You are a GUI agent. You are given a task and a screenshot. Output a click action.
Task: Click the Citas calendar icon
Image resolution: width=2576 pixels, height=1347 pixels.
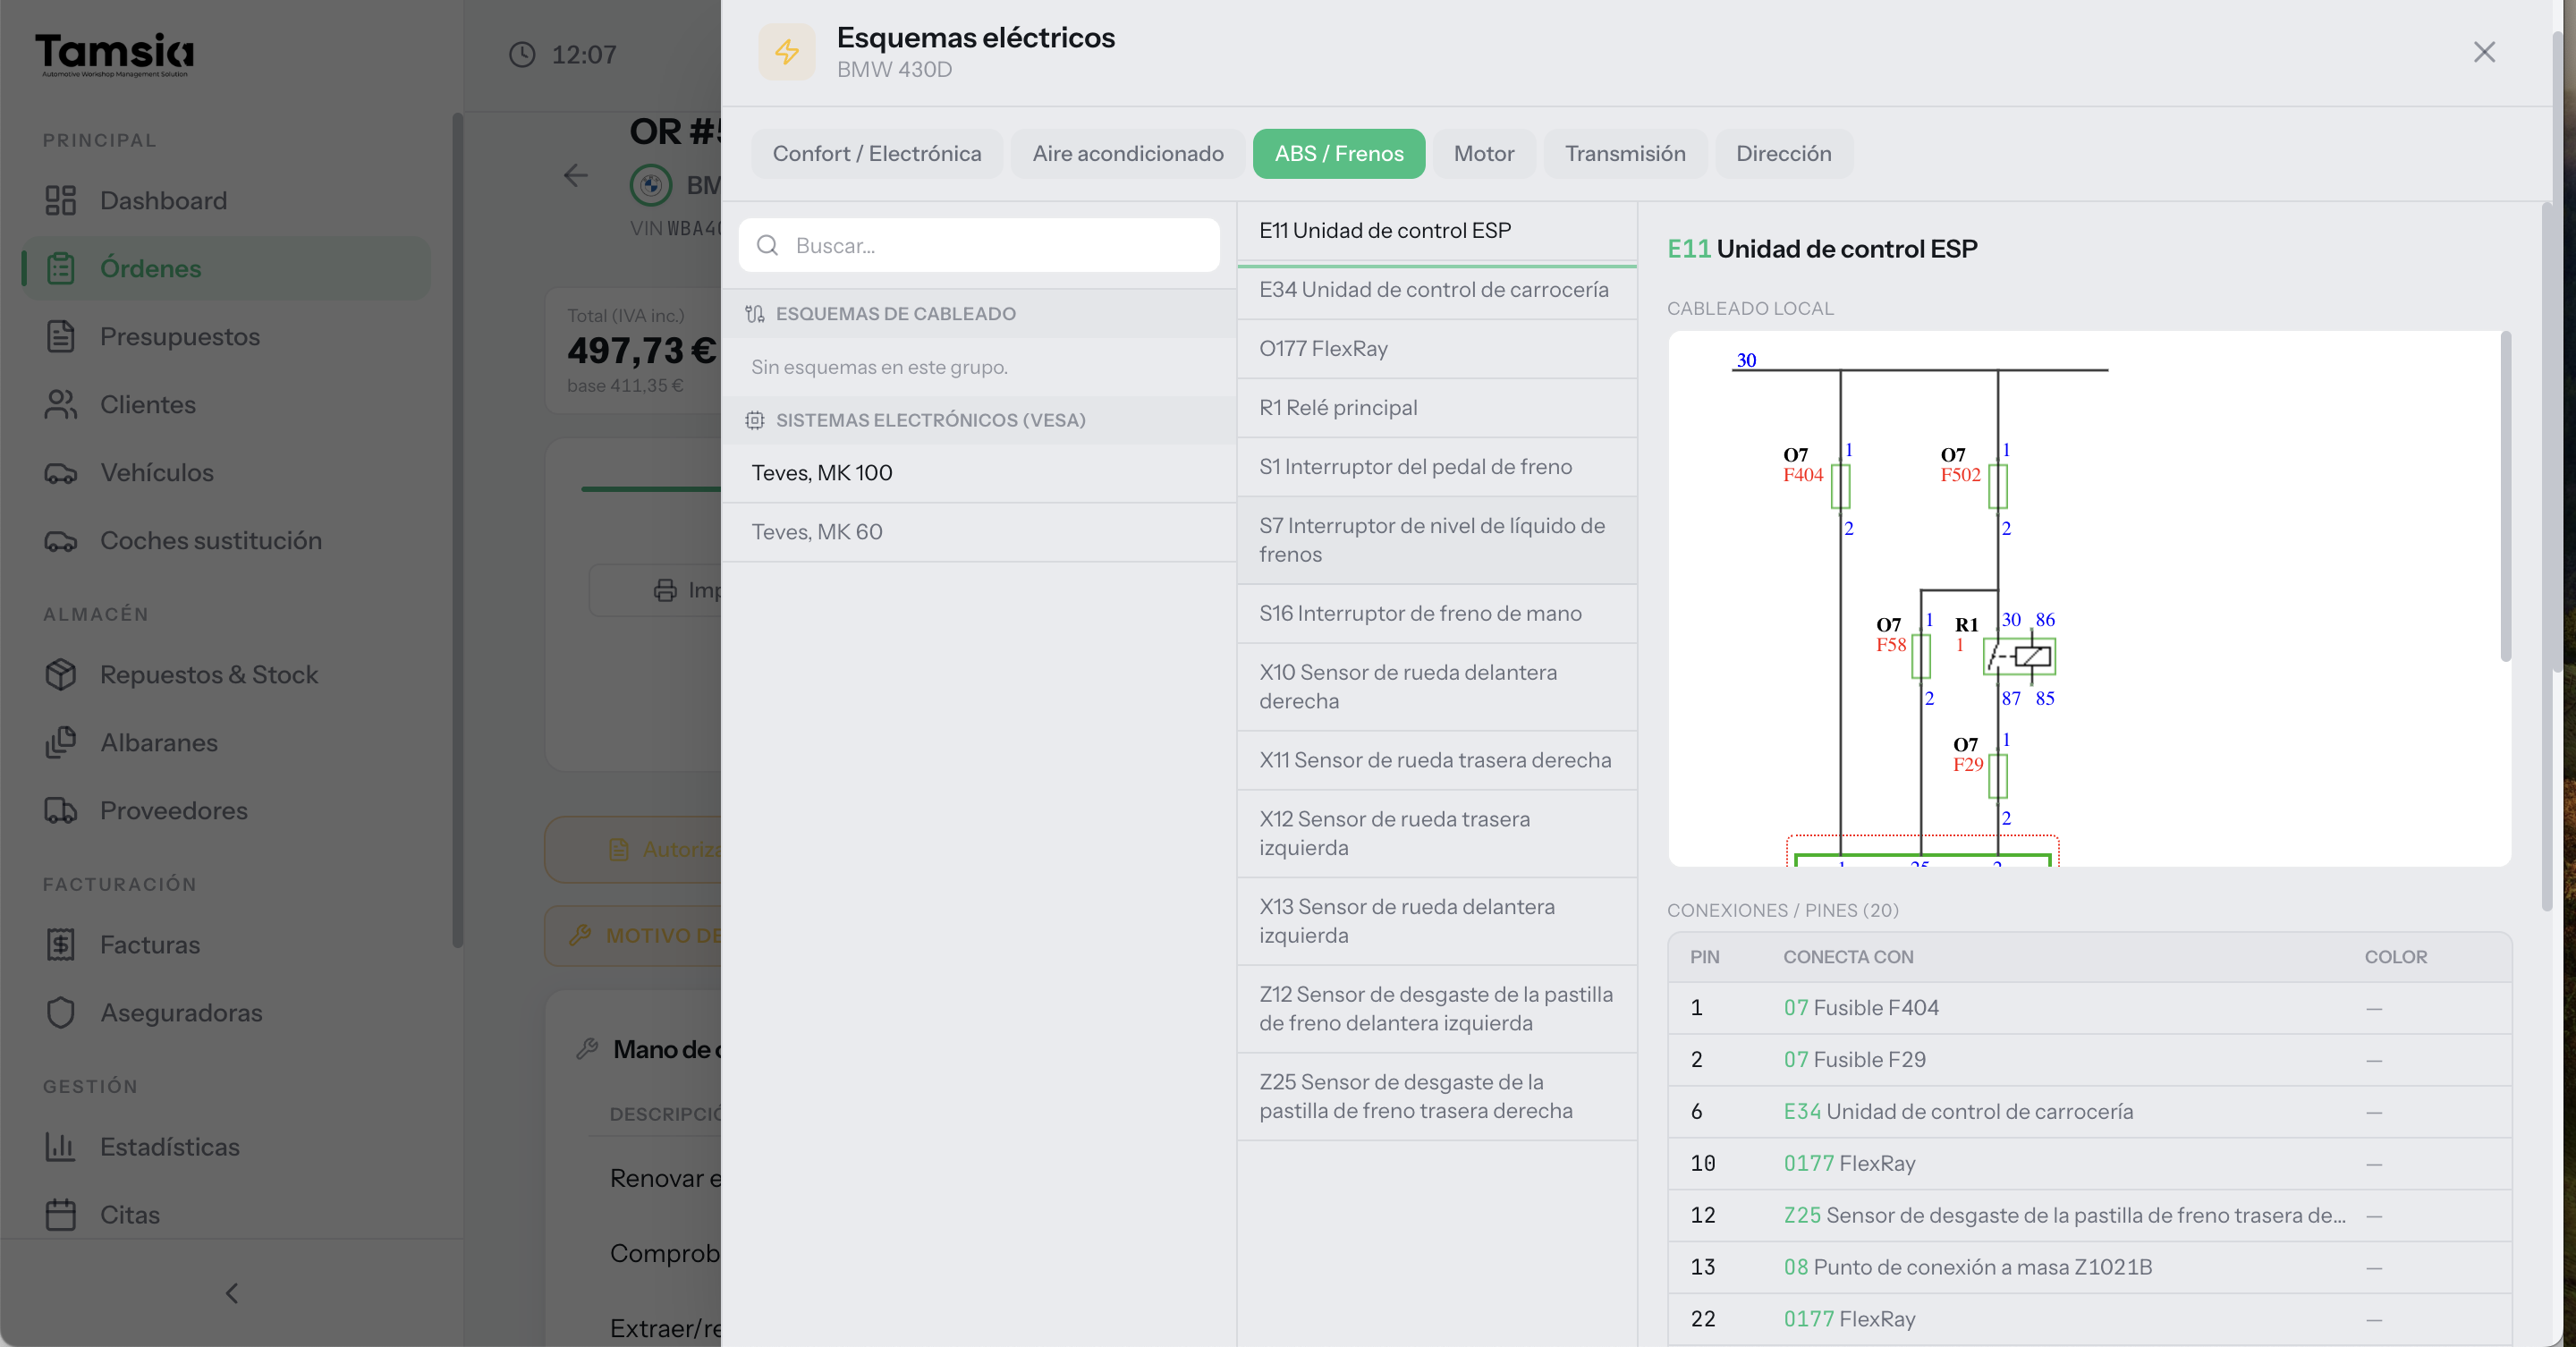coord(60,1215)
